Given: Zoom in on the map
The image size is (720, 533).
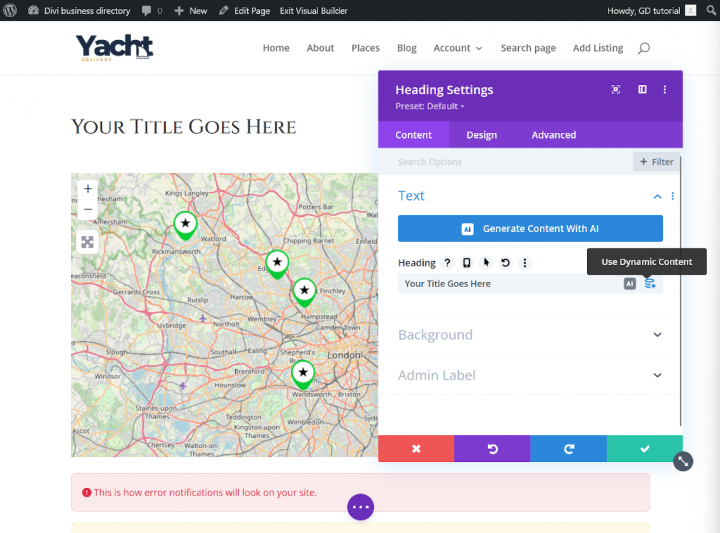Looking at the screenshot, I should (x=88, y=188).
